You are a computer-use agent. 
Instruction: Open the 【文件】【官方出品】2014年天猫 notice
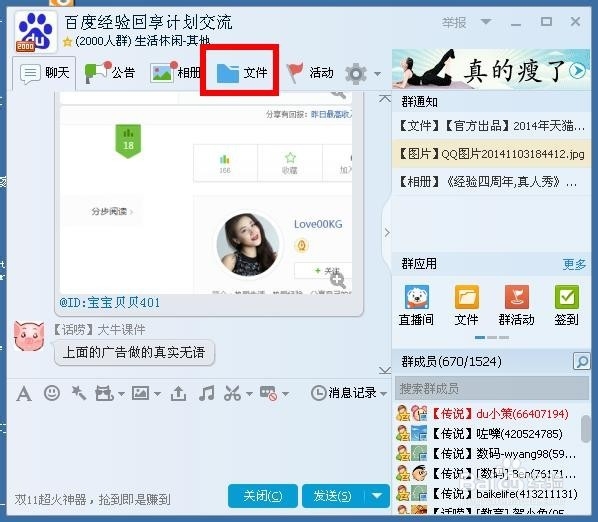pos(491,125)
